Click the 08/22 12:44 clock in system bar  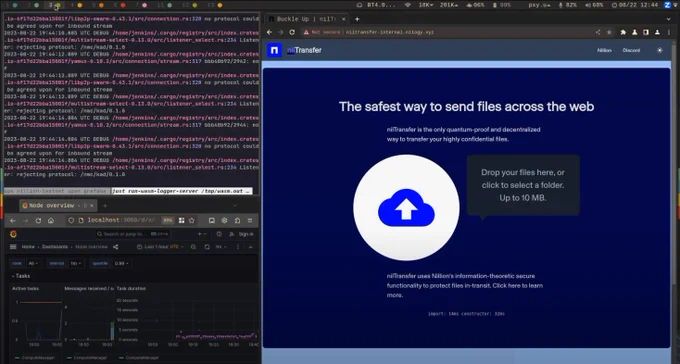[x=635, y=5]
